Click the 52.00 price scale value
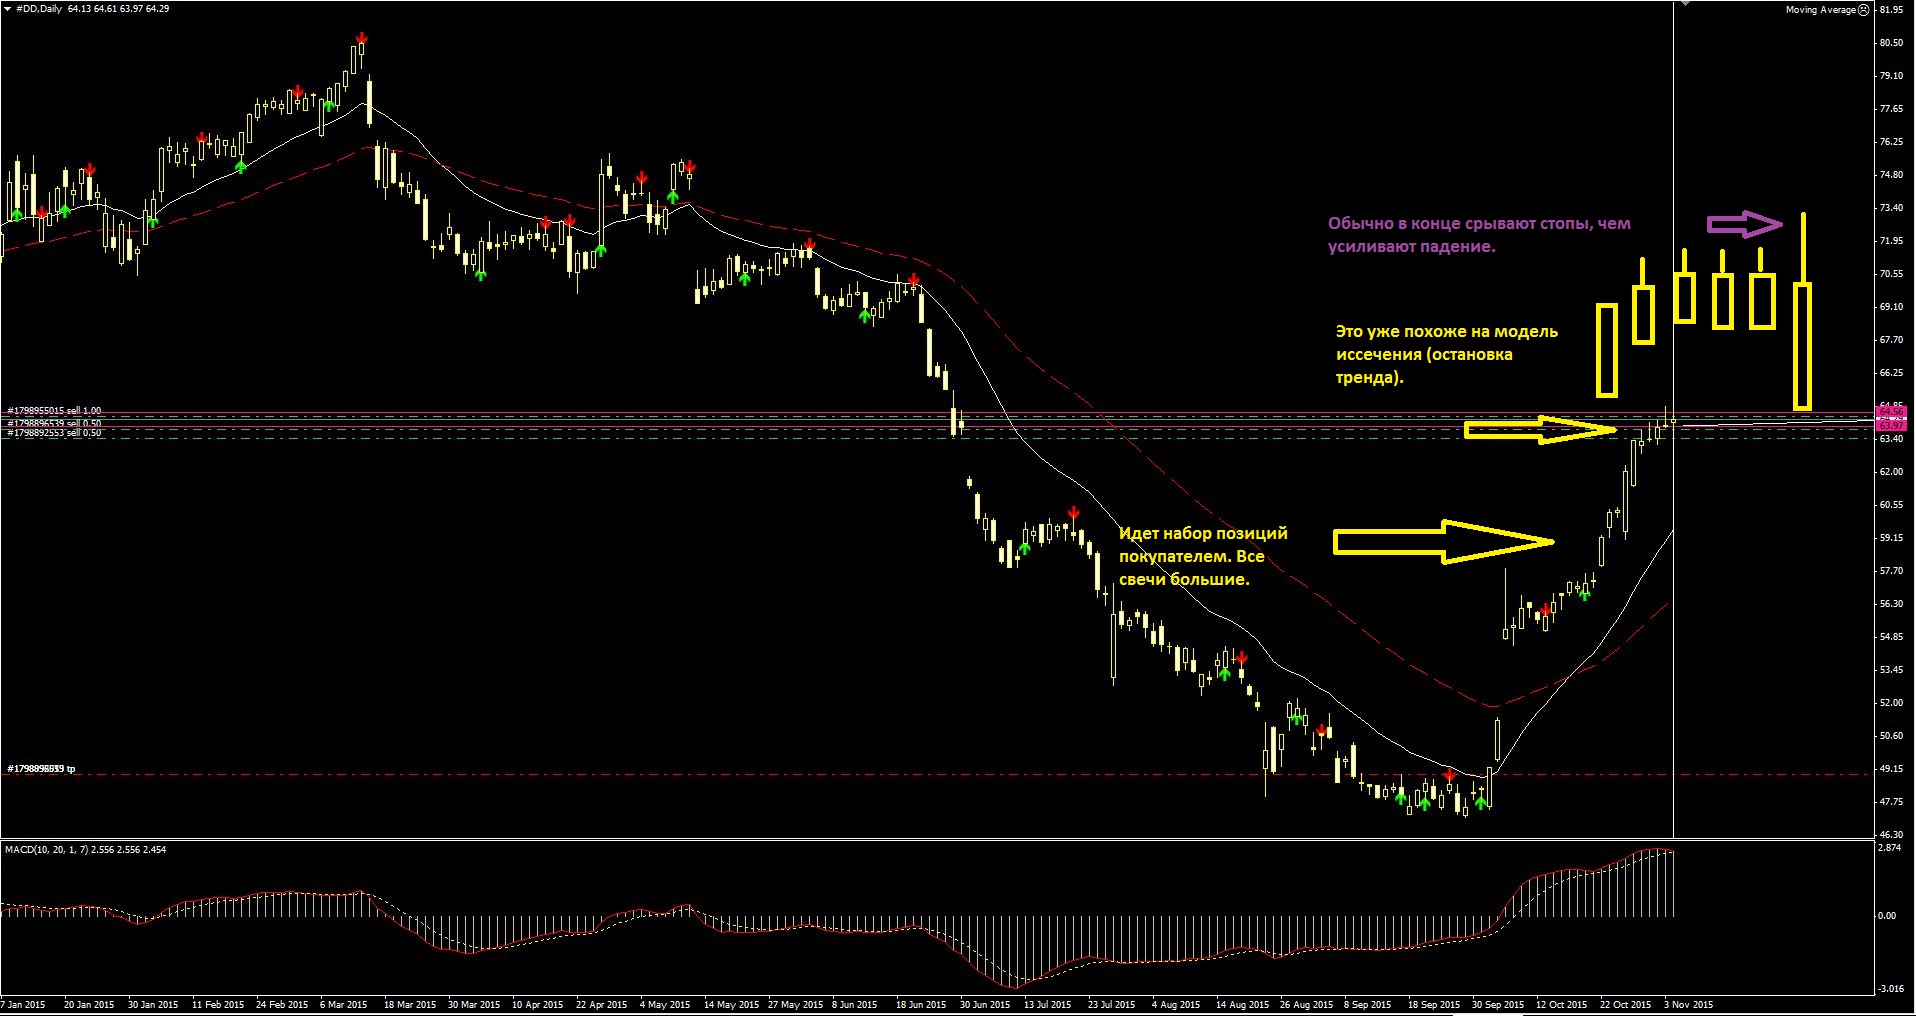1916x1016 pixels. 1891,702
